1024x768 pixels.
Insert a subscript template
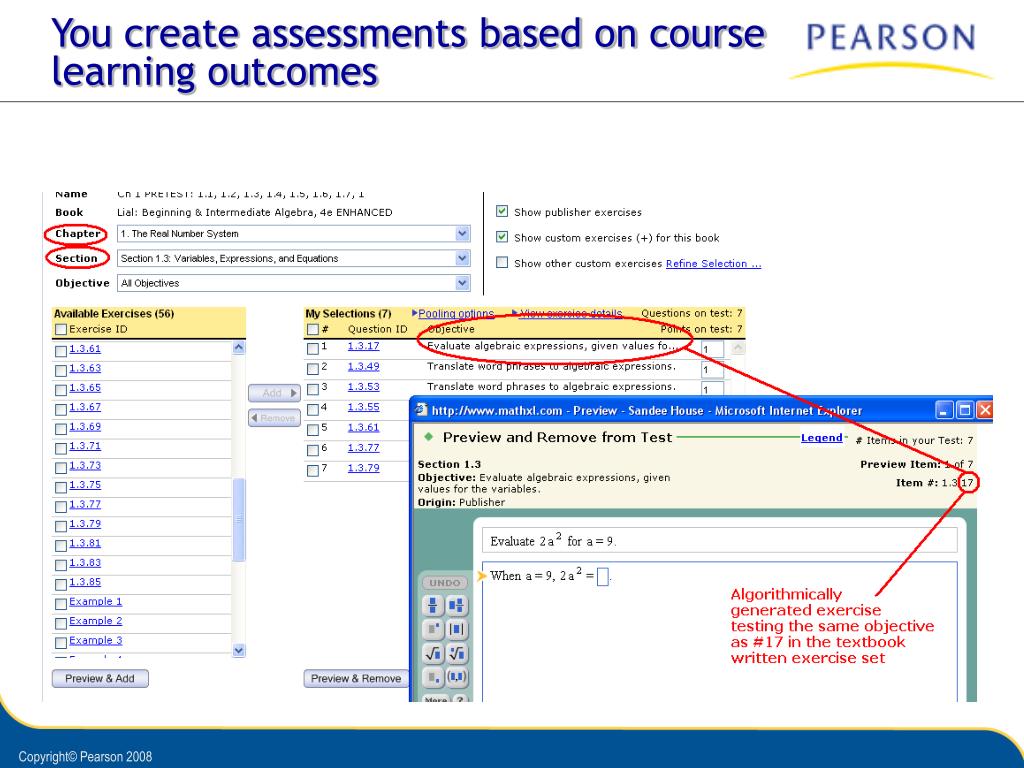click(432, 677)
